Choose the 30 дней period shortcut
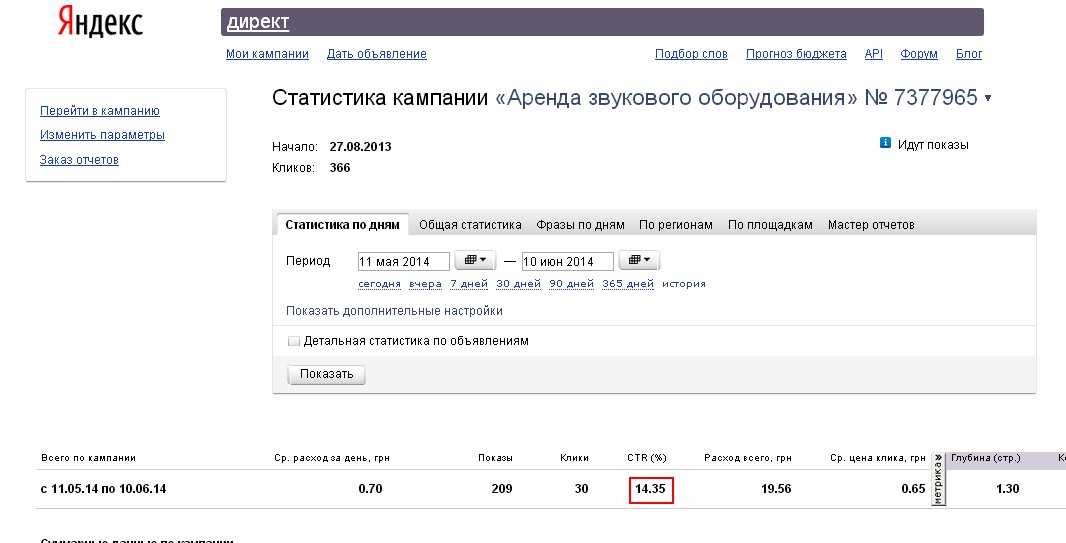The width and height of the screenshot is (1066, 543). click(x=518, y=284)
